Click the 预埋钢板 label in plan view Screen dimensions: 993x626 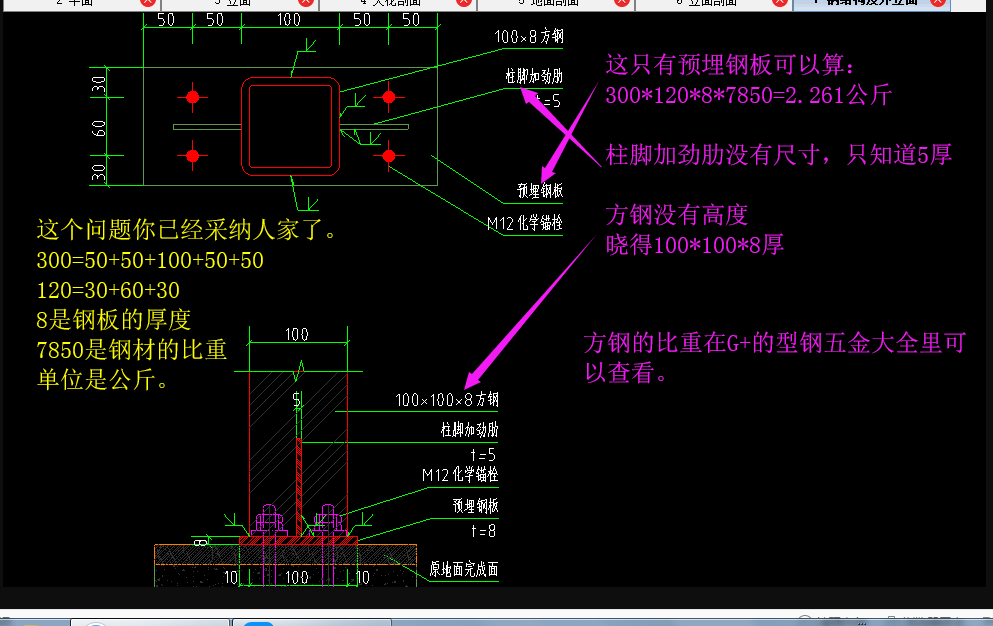(x=540, y=190)
